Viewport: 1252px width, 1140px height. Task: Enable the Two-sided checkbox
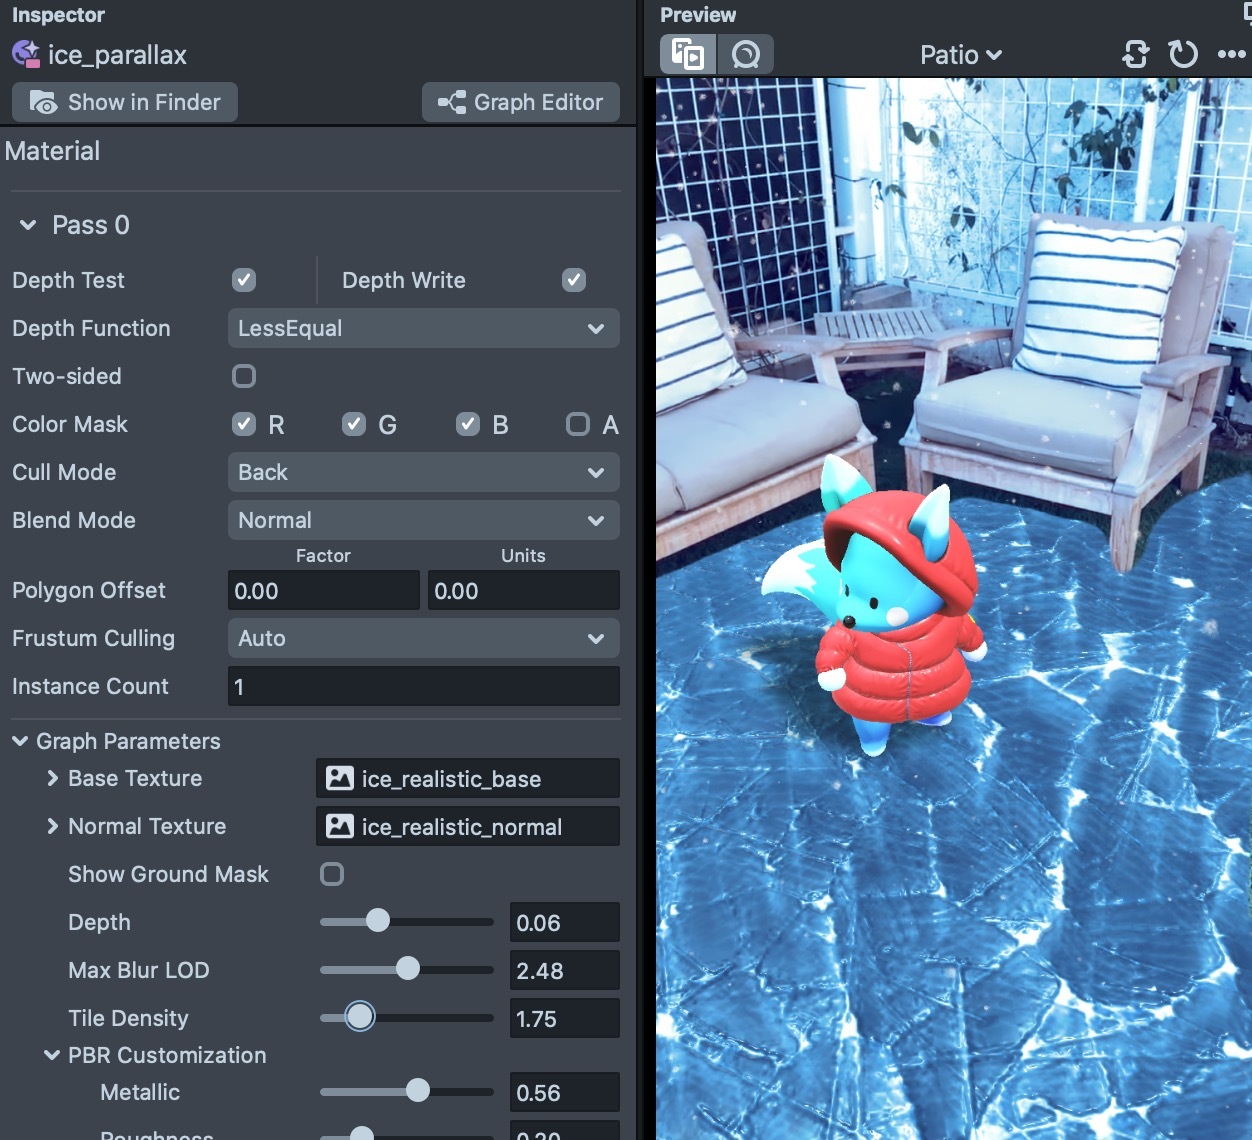pos(244,376)
